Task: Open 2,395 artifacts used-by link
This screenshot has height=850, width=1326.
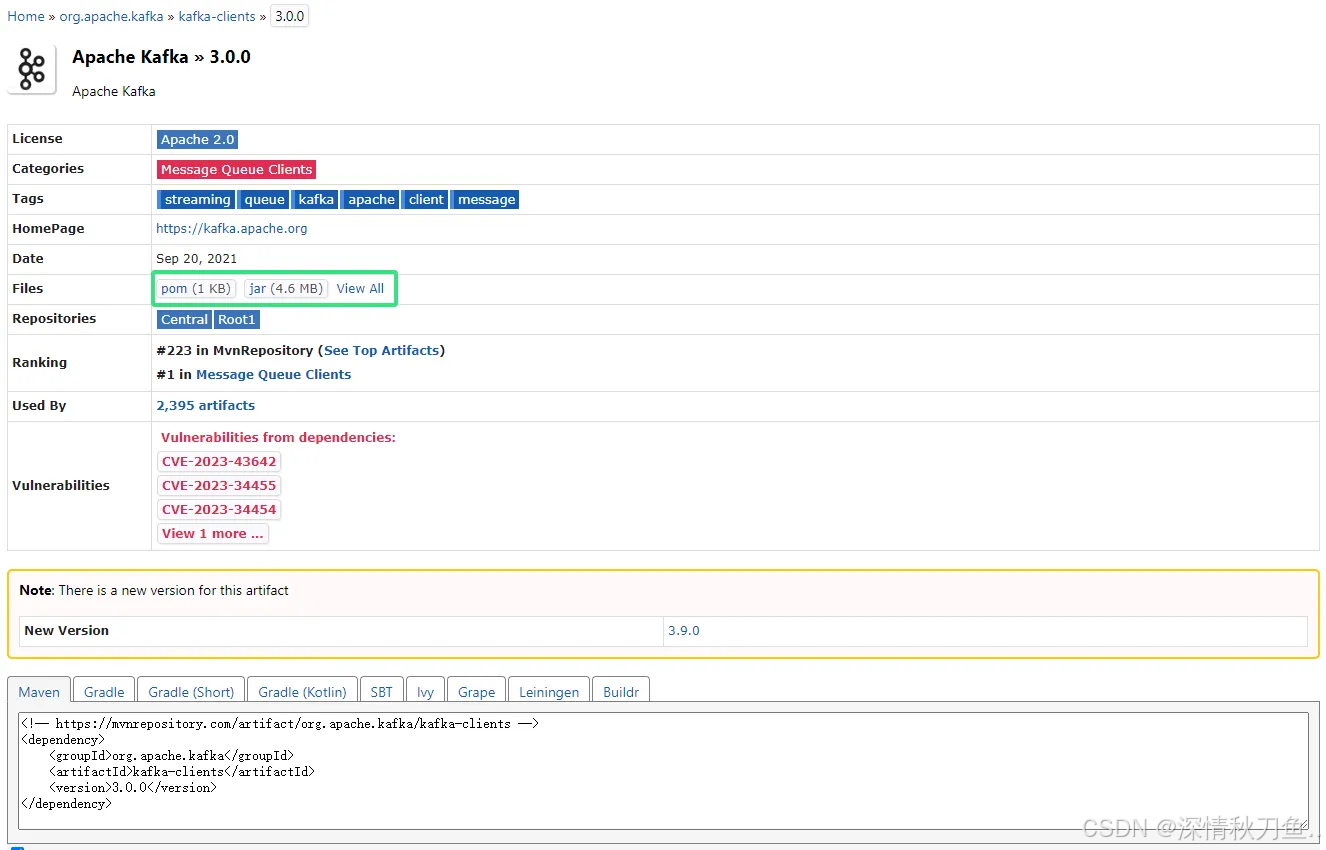Action: point(205,405)
